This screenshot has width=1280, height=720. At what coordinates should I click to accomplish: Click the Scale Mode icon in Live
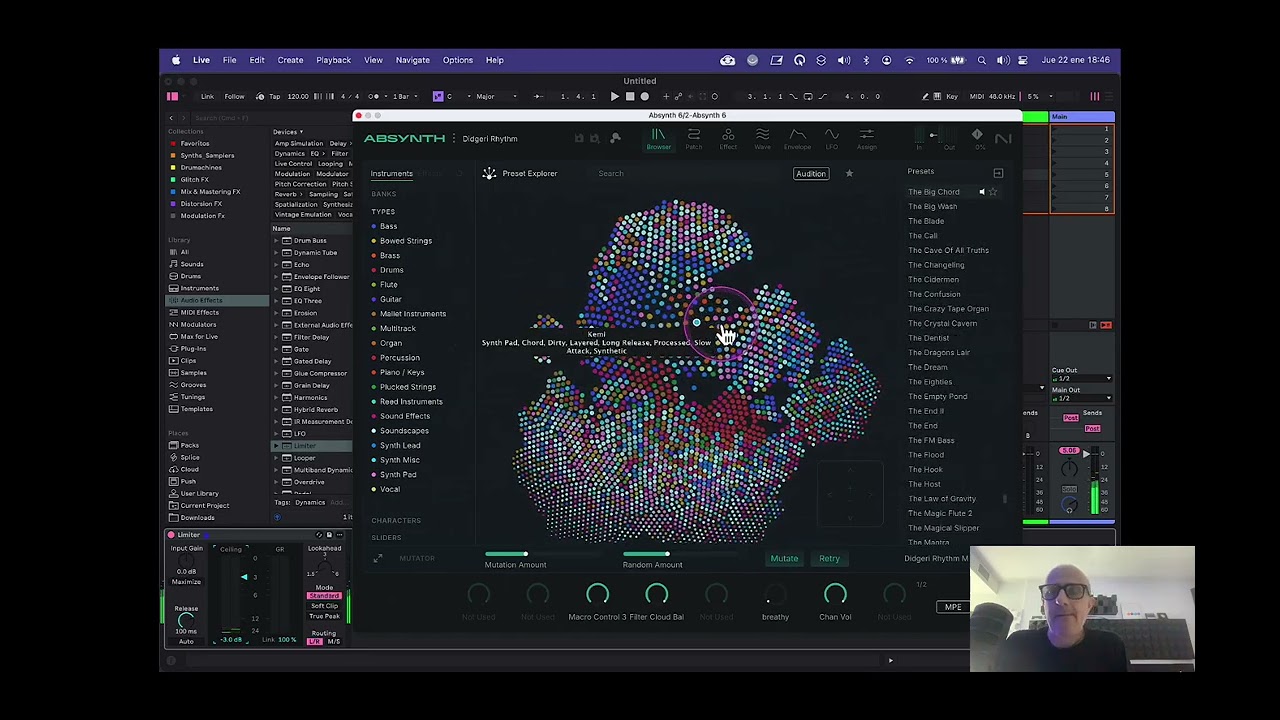pyautogui.click(x=438, y=96)
